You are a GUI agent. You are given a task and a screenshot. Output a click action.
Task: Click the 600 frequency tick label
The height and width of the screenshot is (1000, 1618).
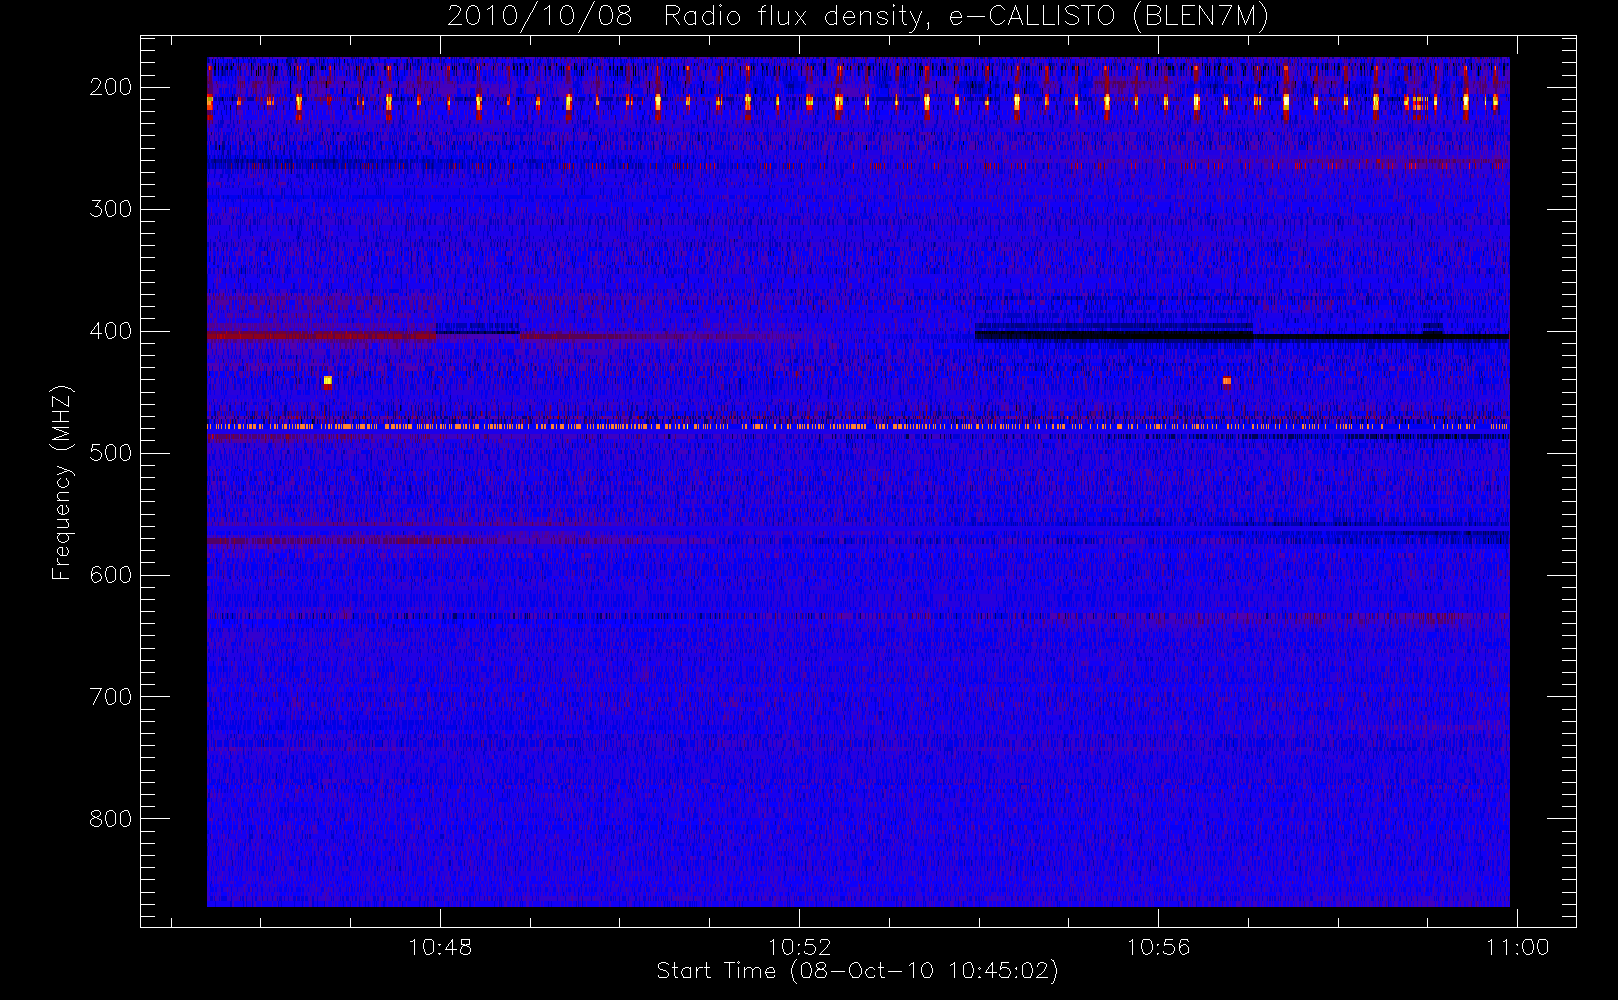[110, 575]
